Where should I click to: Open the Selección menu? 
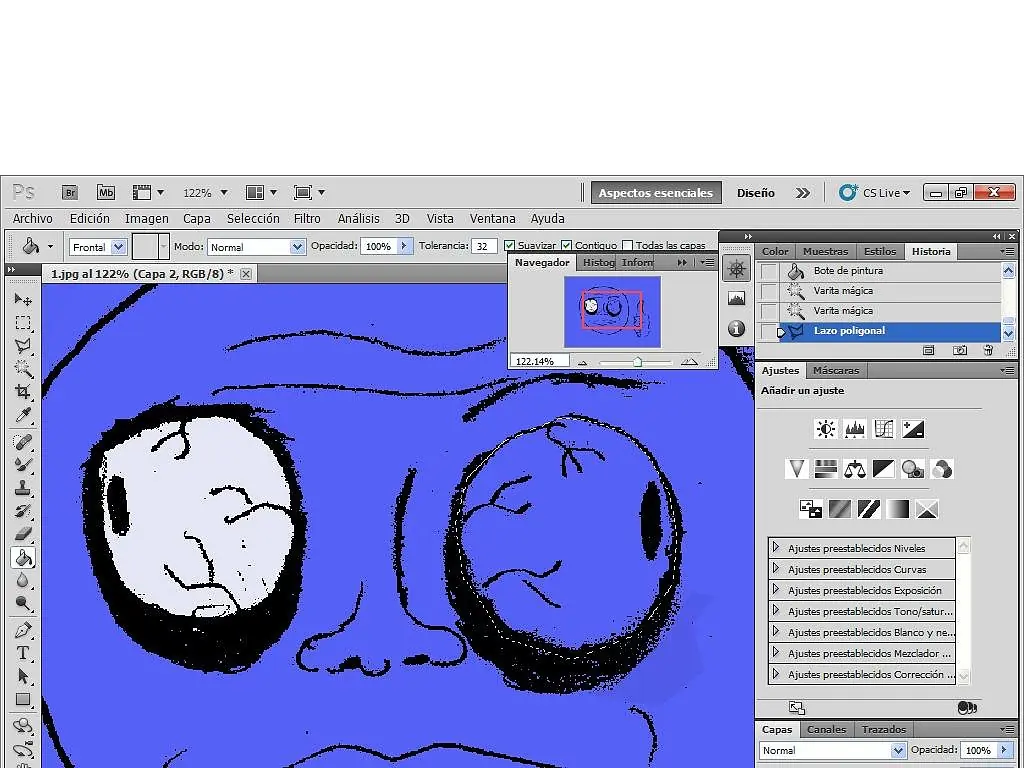tap(253, 219)
